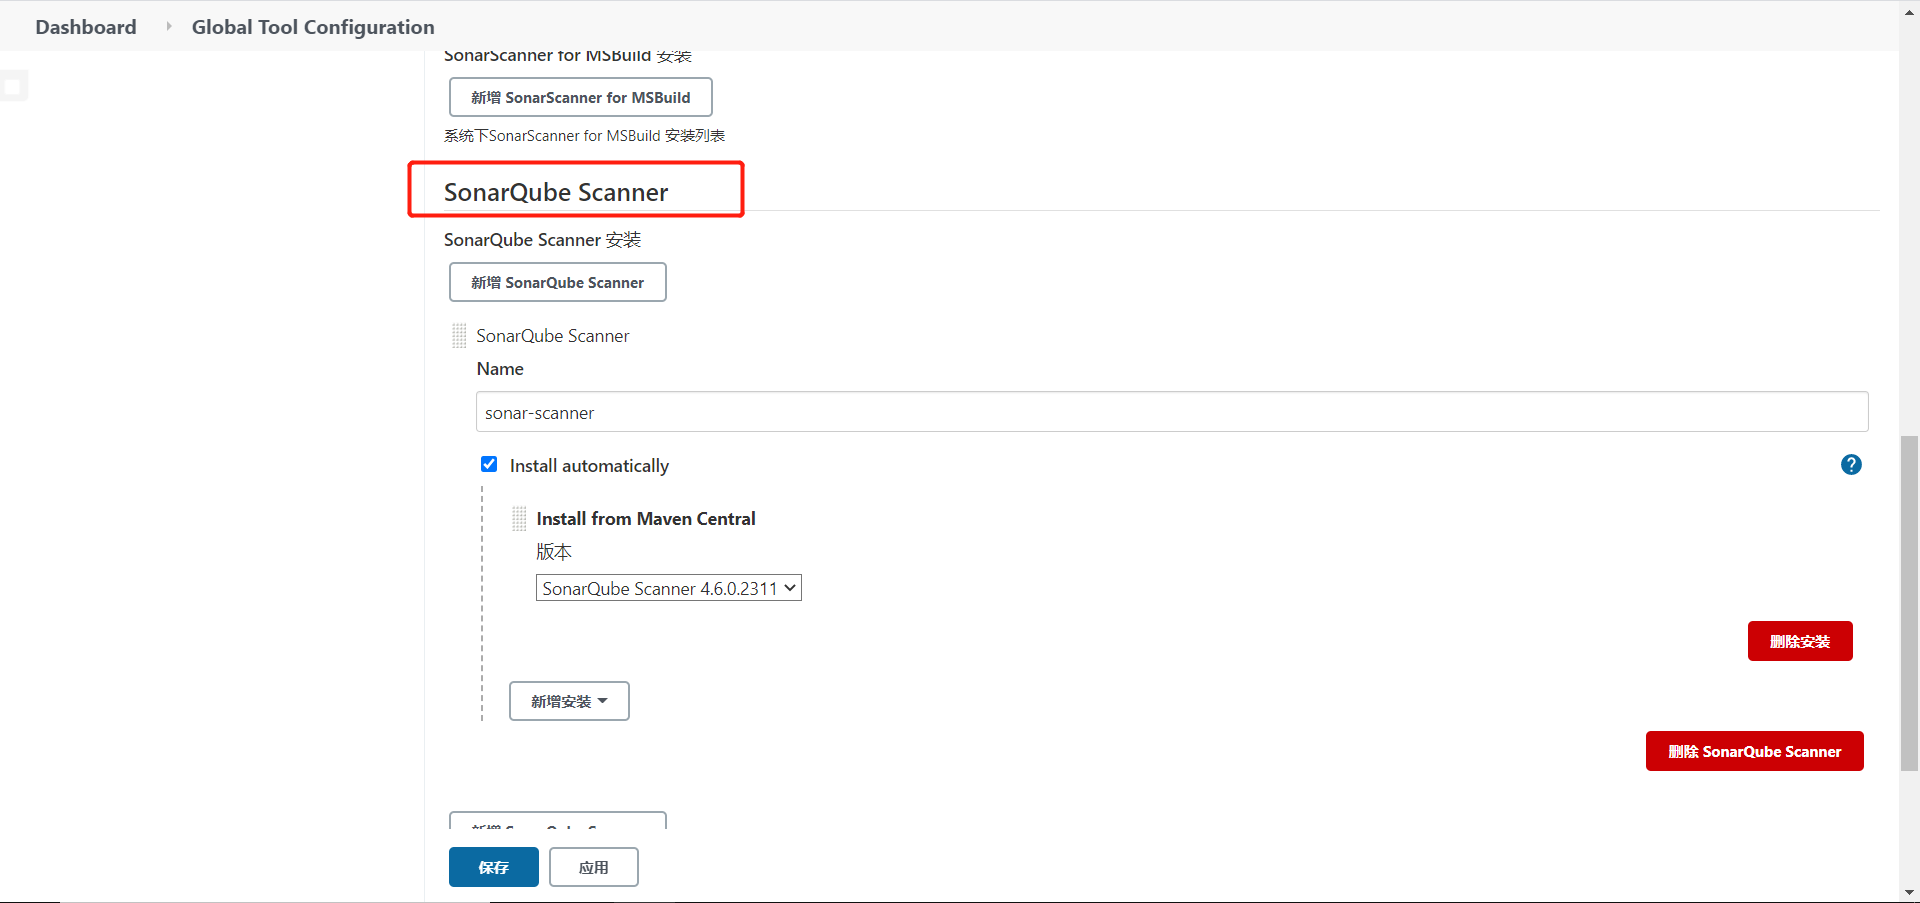Screen dimensions: 1920x903
Task: Expand the 新增安装 dropdown button
Action: tap(569, 701)
